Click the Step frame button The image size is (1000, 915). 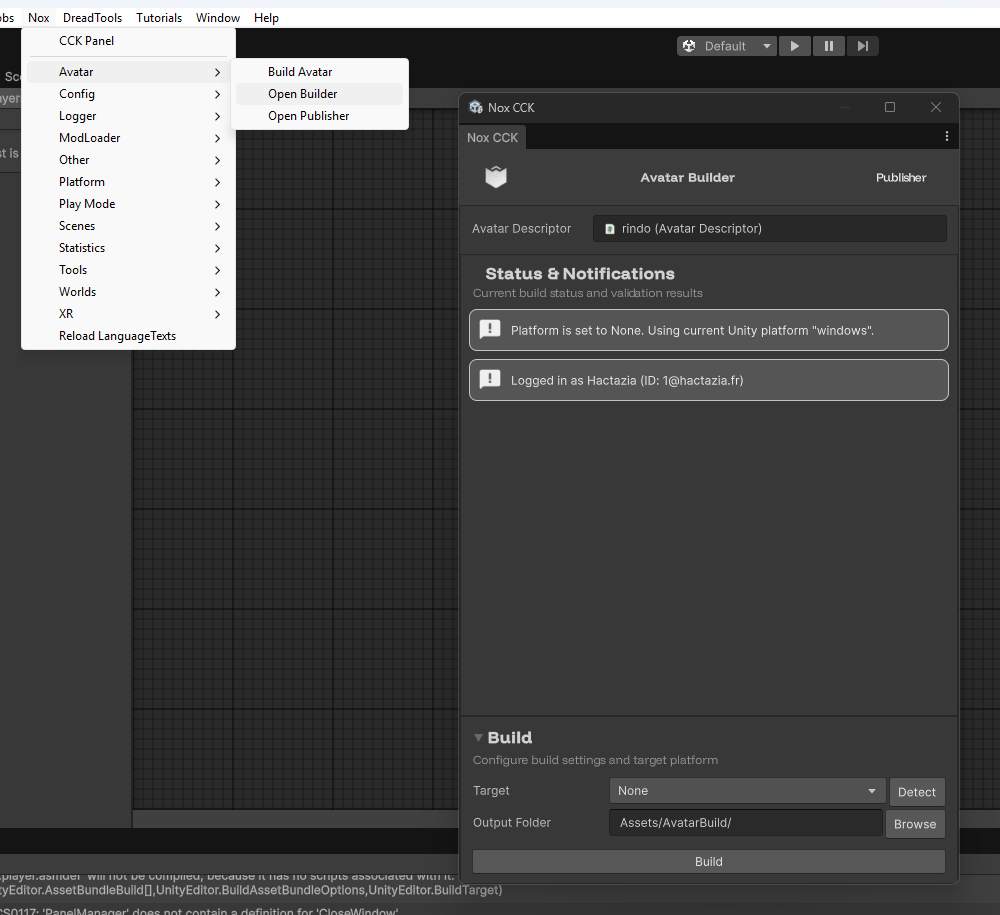click(862, 46)
